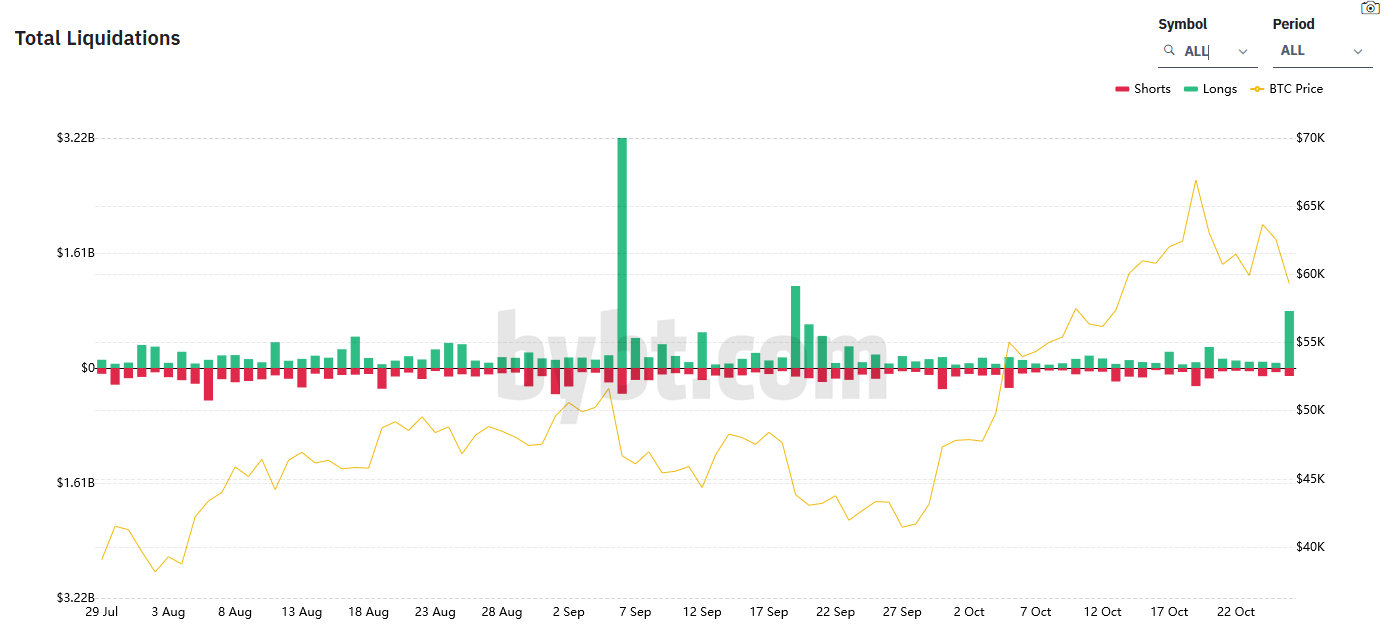Viewport: 1394px width, 643px height.
Task: Click the green Longs legend marker
Action: [x=1190, y=89]
